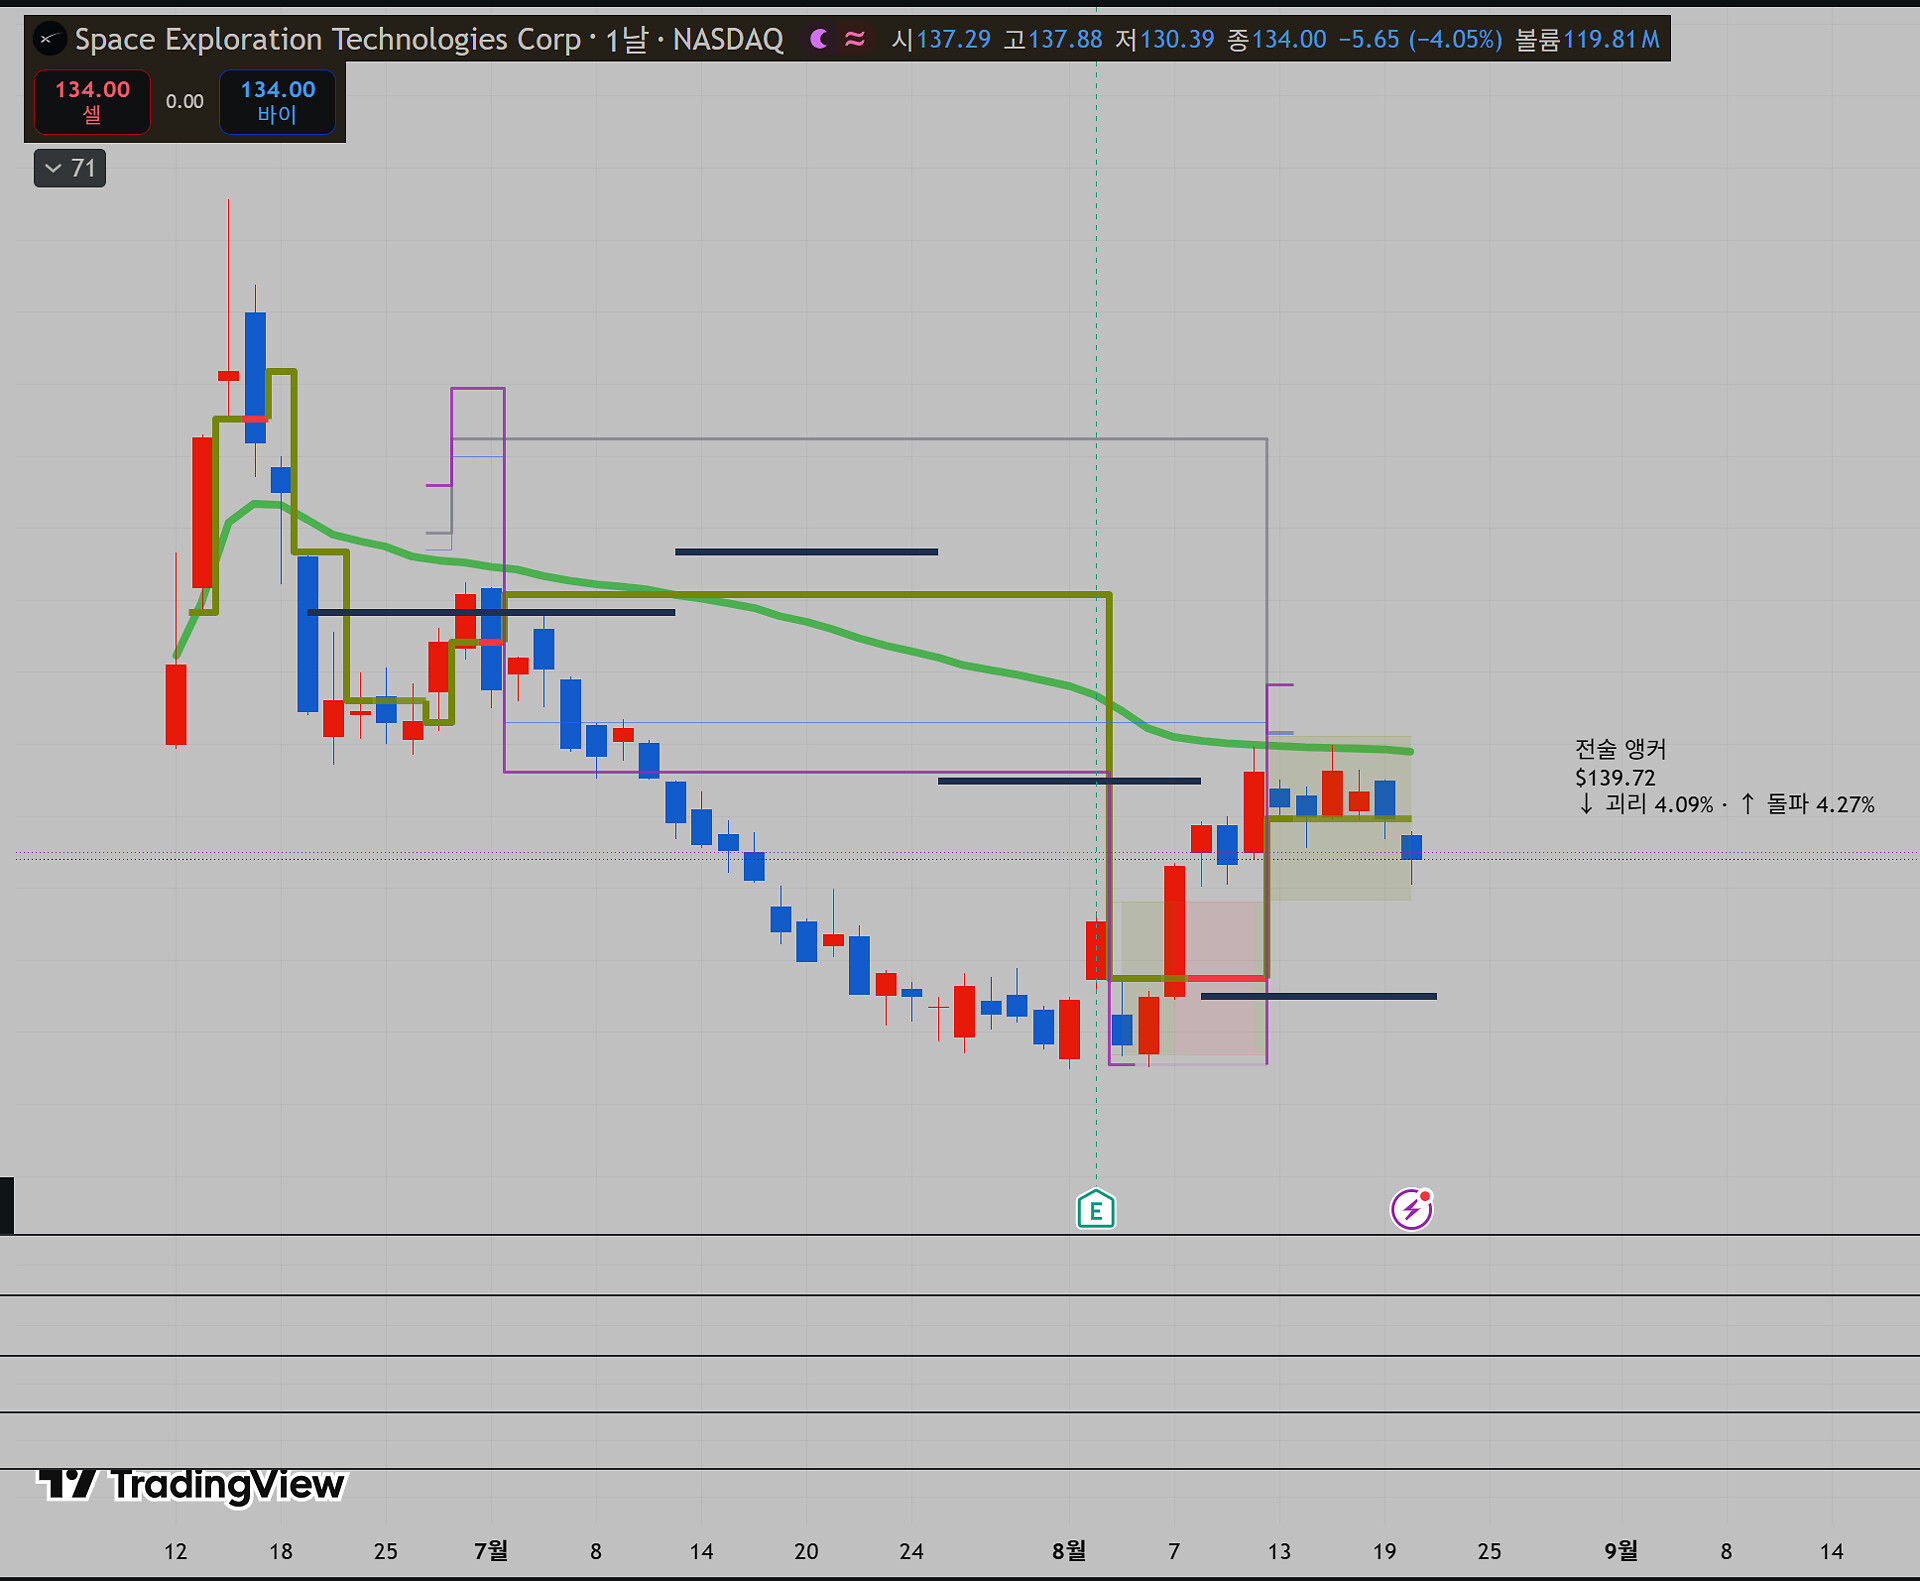
Task: Click the blue 134.00 바이 buy button
Action: [277, 101]
